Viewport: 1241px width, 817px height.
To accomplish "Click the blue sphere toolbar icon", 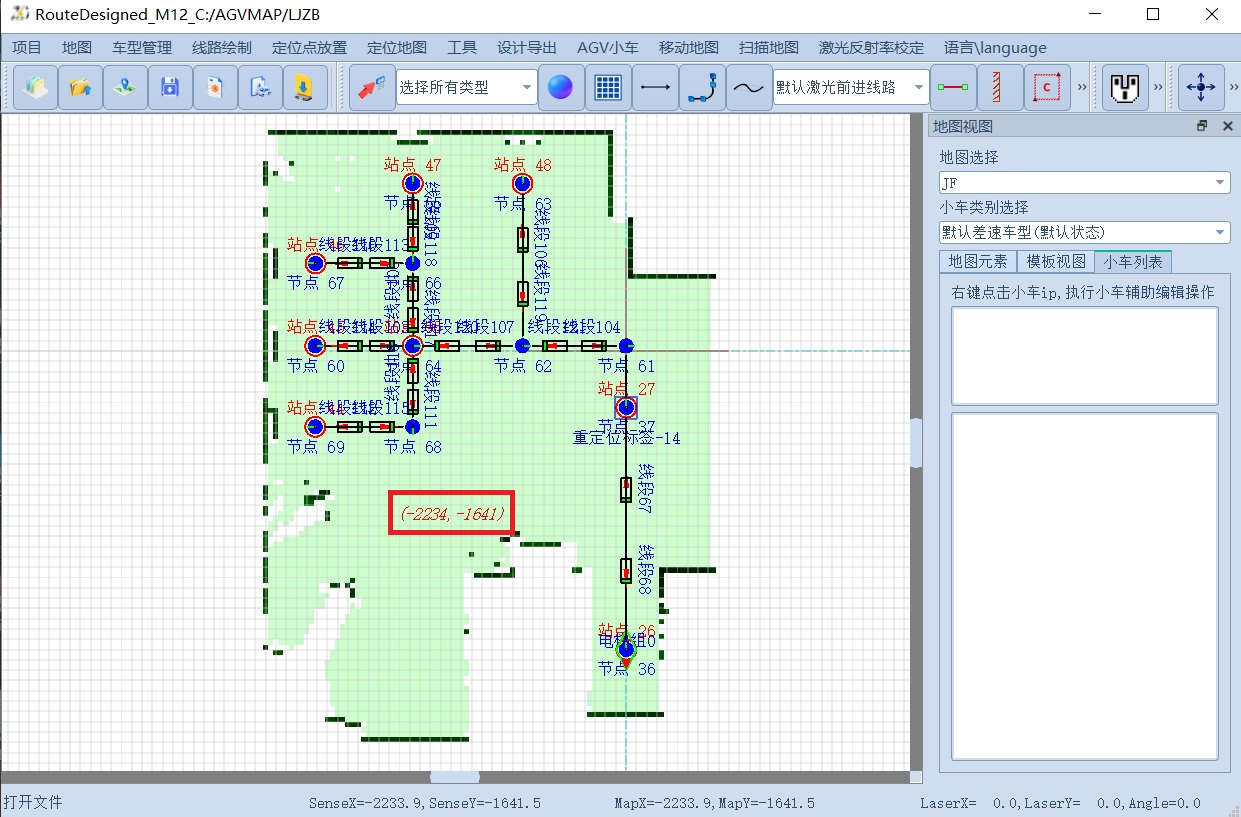I will click(561, 88).
